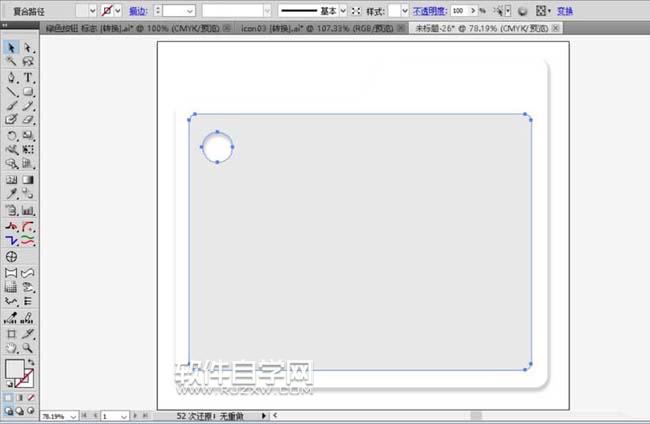The width and height of the screenshot is (650, 424).
Task: Select the black arrow Selection tool
Action: pos(11,48)
